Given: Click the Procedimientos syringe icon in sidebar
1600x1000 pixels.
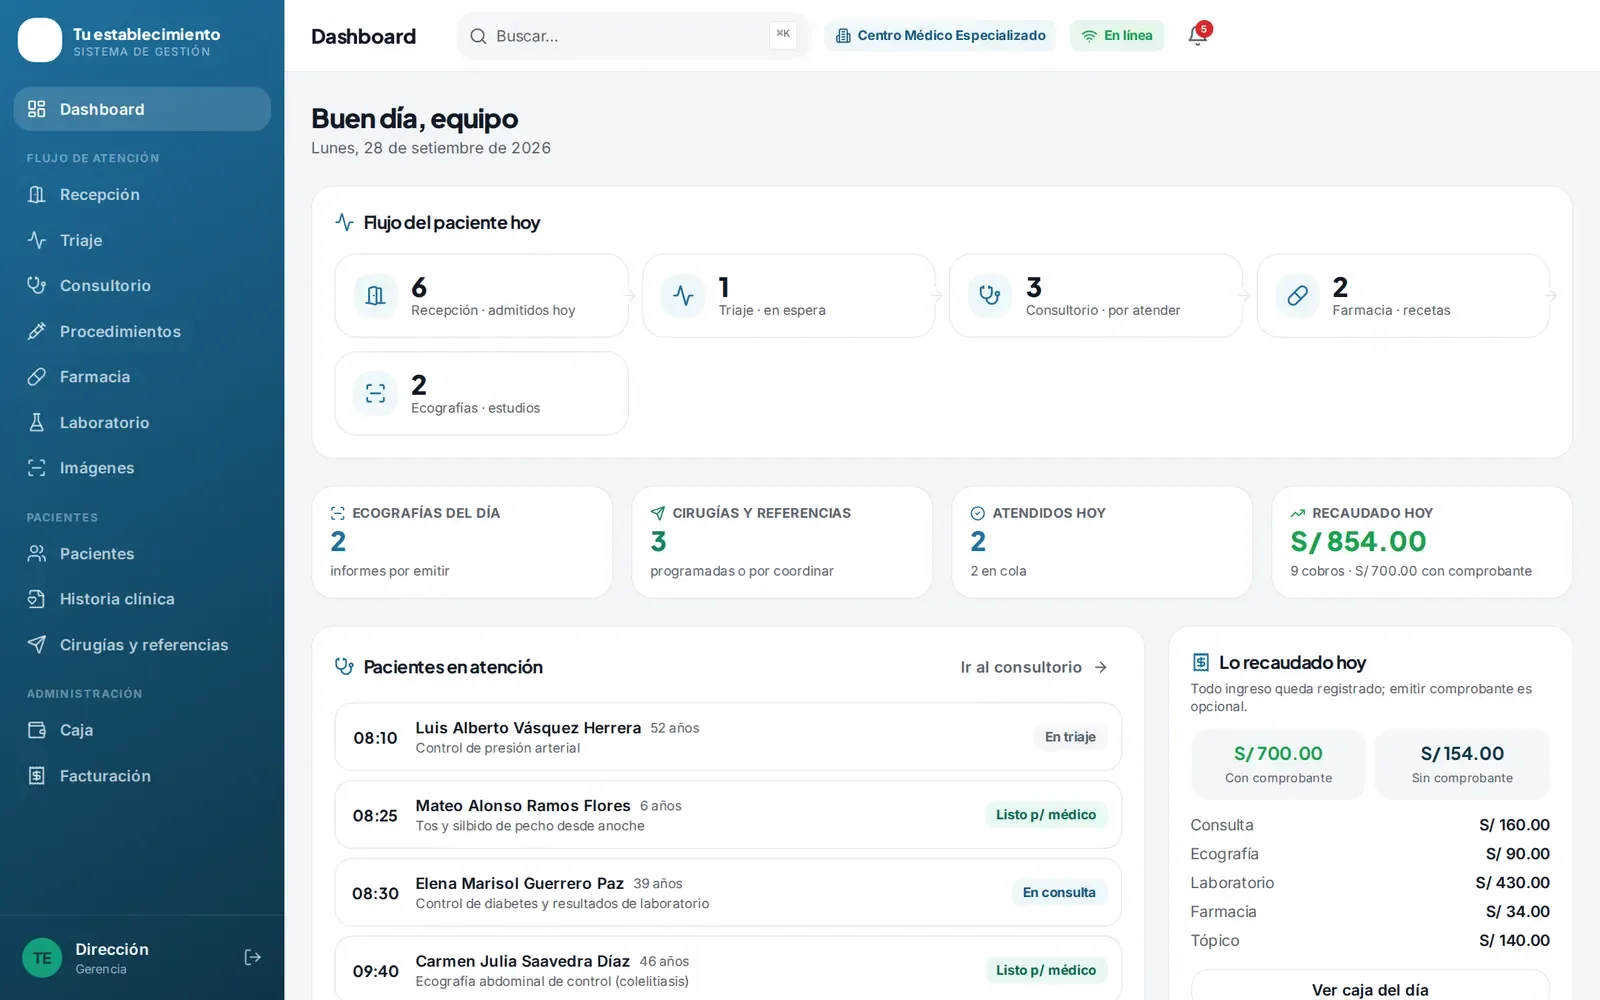Looking at the screenshot, I should click(37, 331).
